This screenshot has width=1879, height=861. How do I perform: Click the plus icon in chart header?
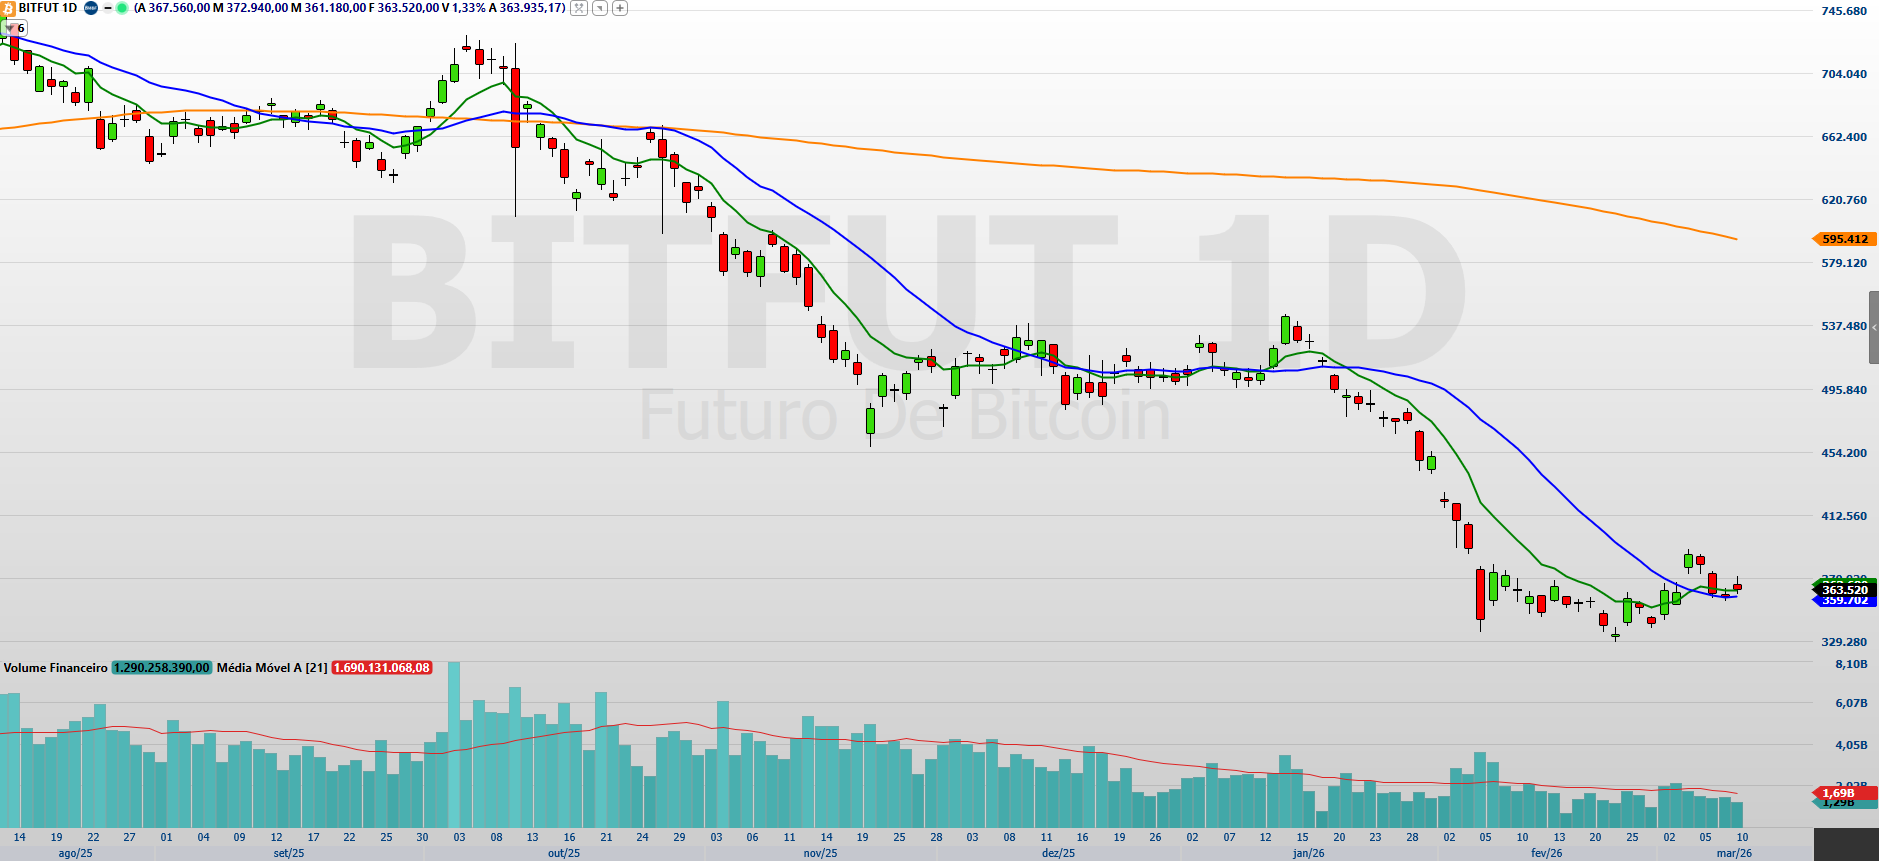(x=620, y=8)
